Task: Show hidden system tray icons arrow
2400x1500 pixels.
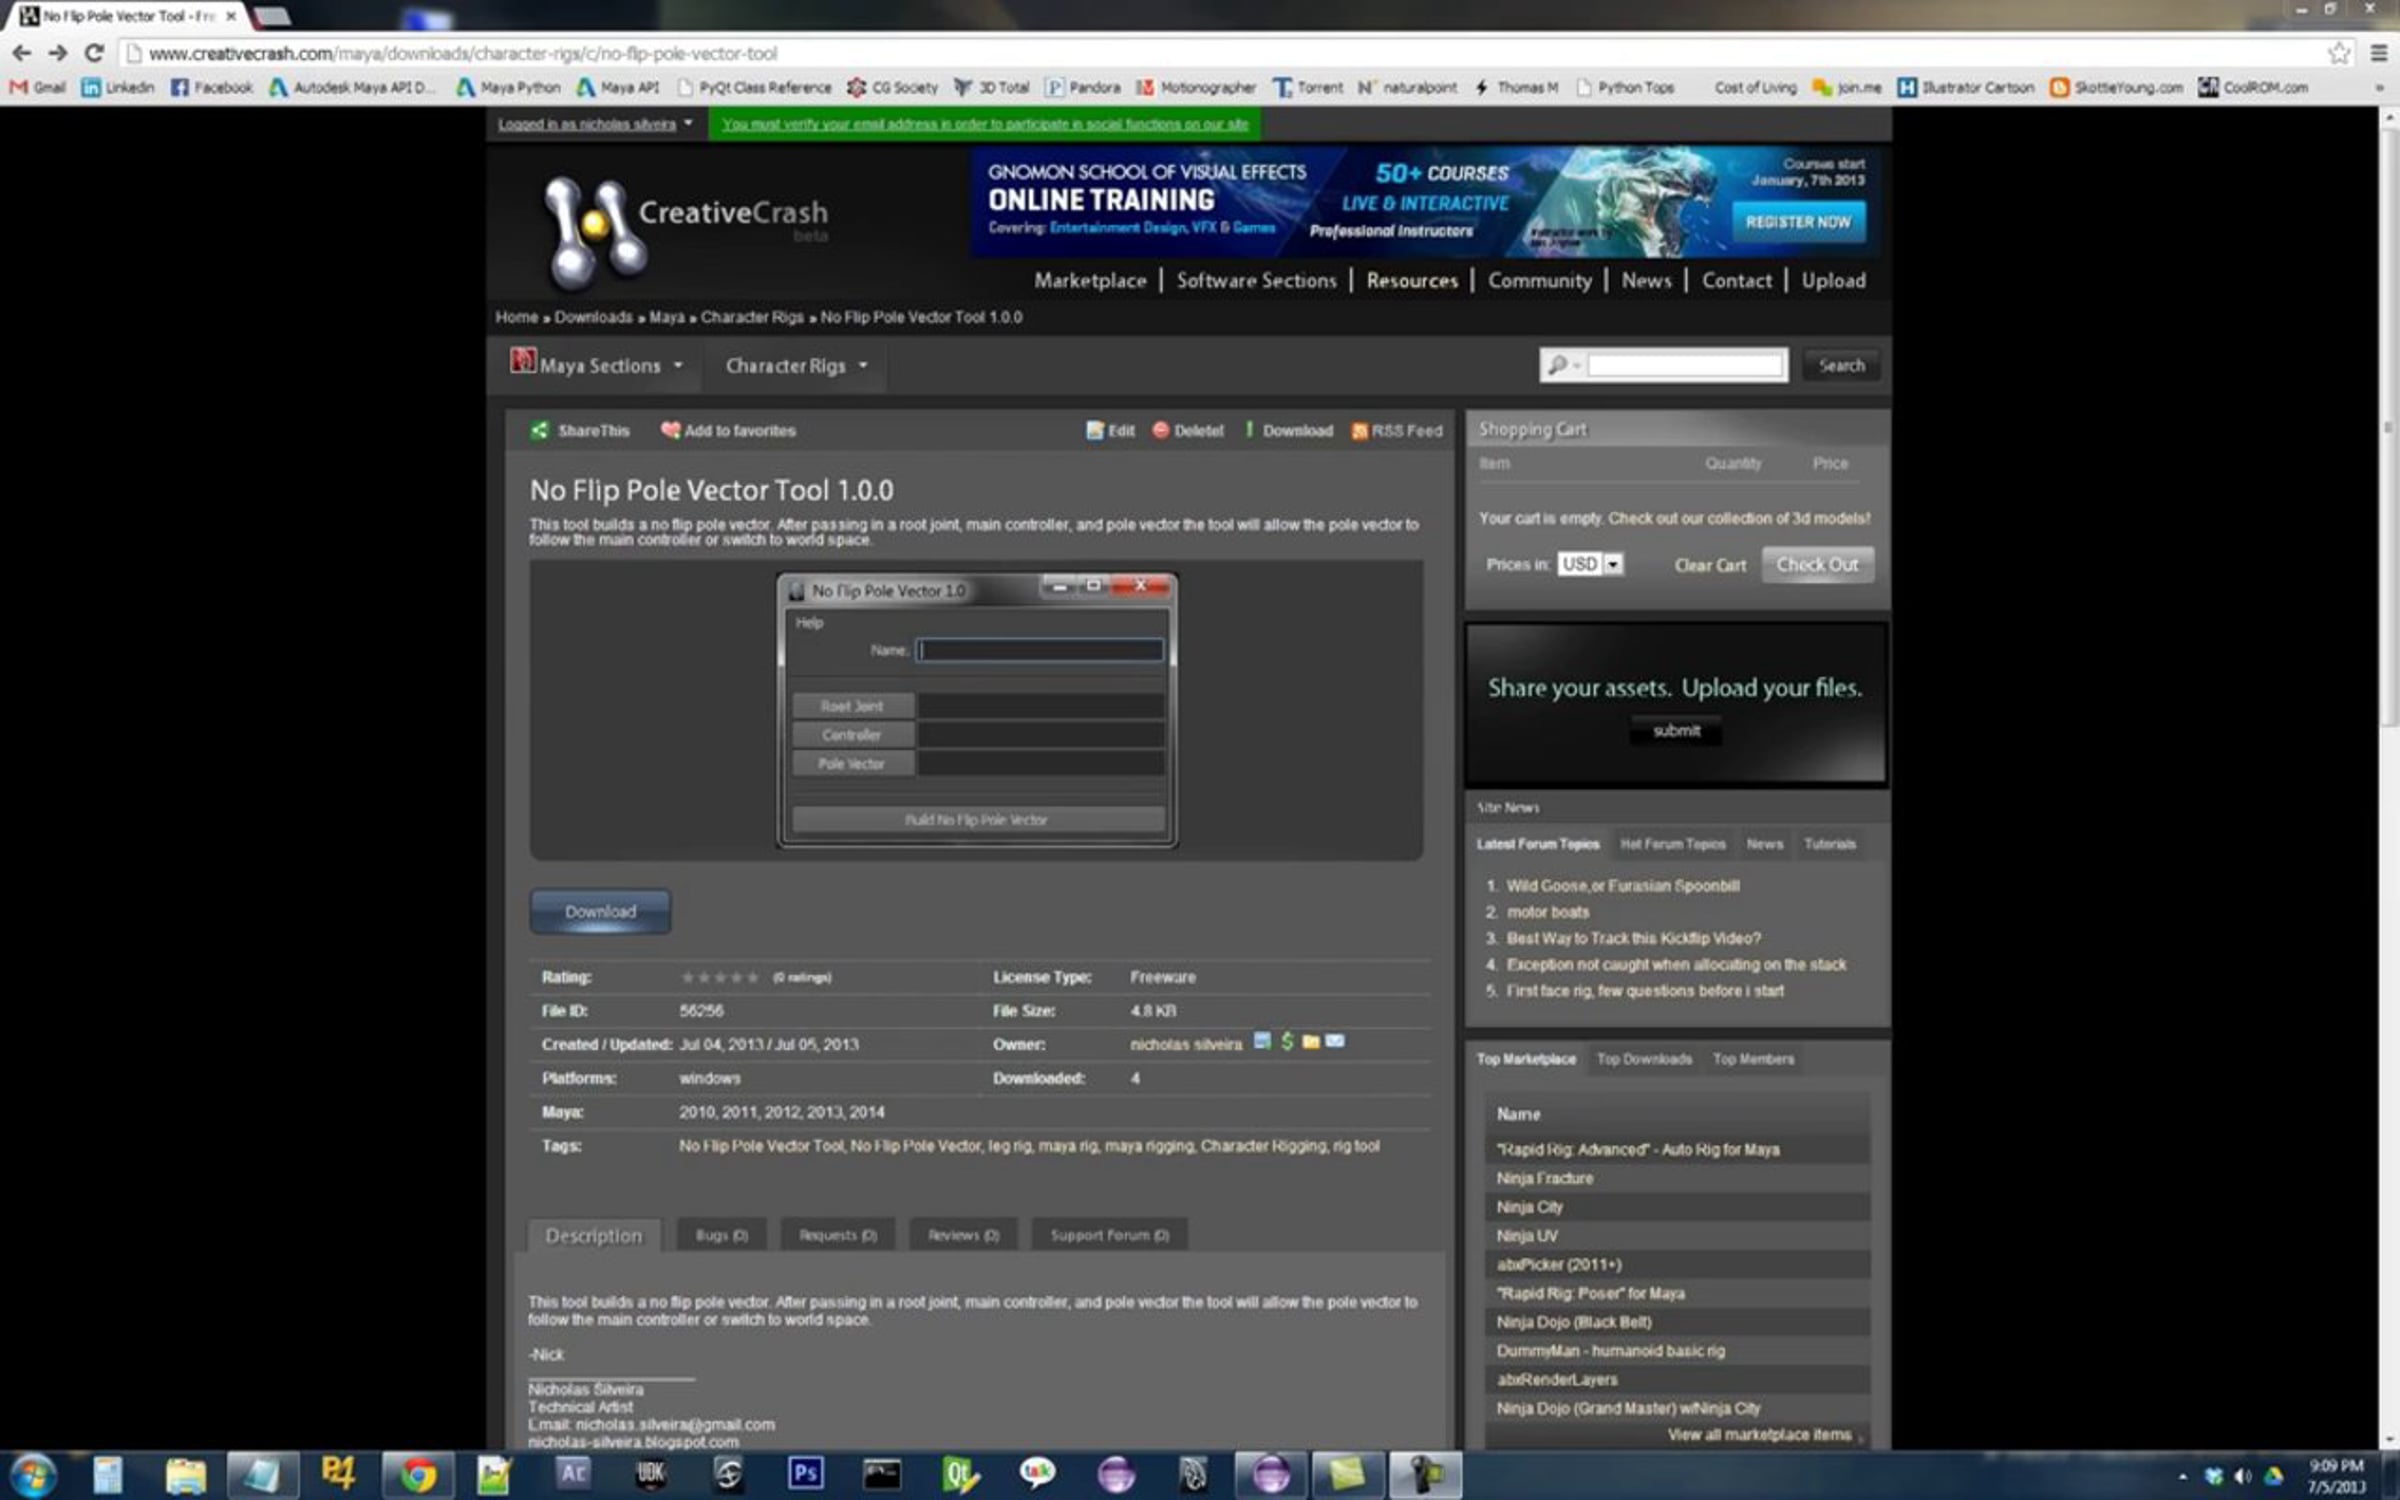Action: tap(2182, 1476)
